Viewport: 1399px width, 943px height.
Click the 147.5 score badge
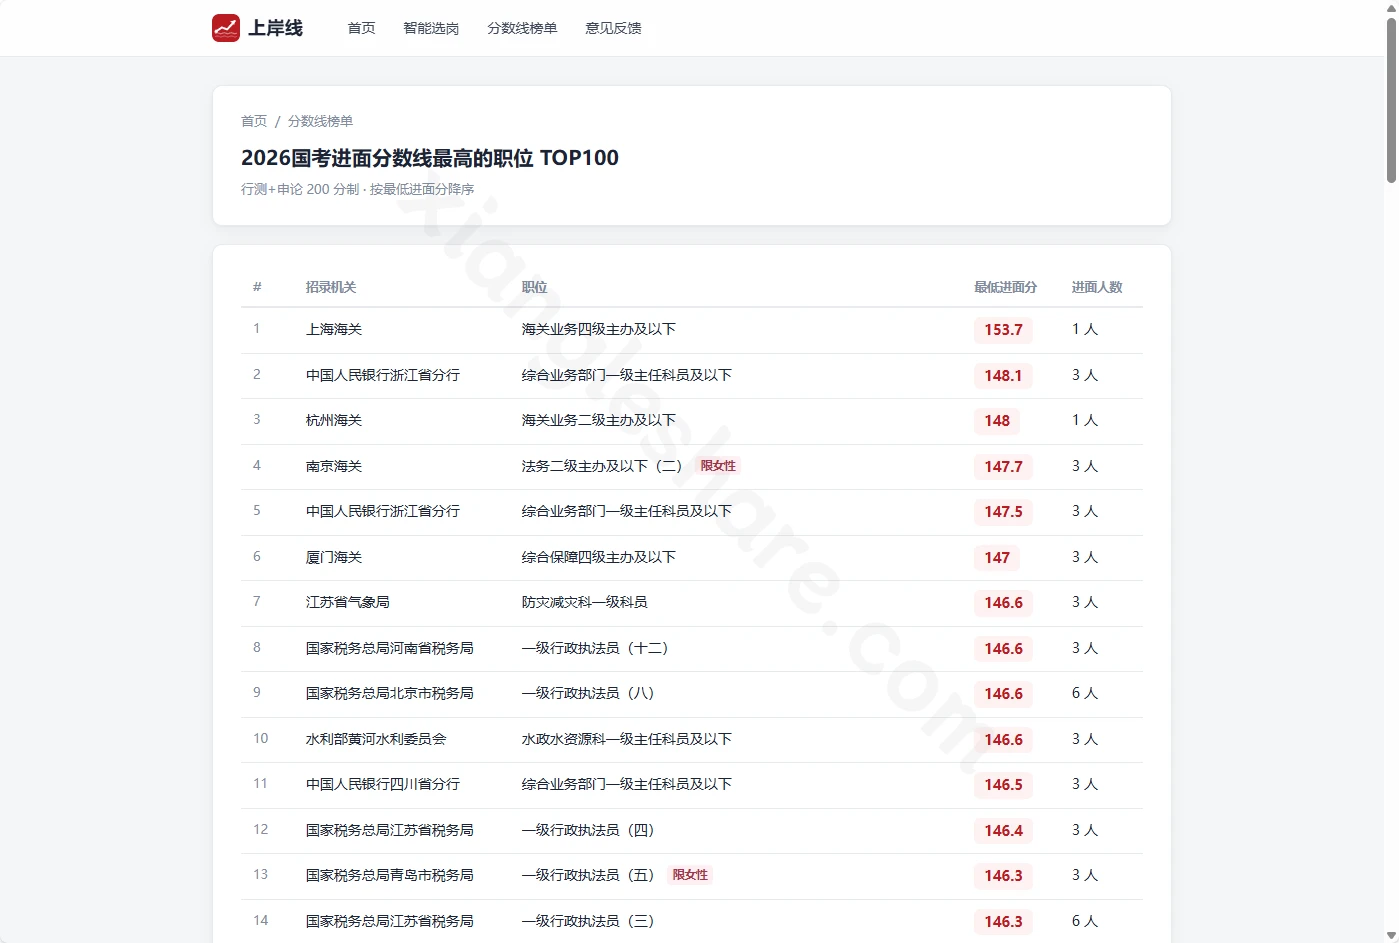(x=1003, y=512)
